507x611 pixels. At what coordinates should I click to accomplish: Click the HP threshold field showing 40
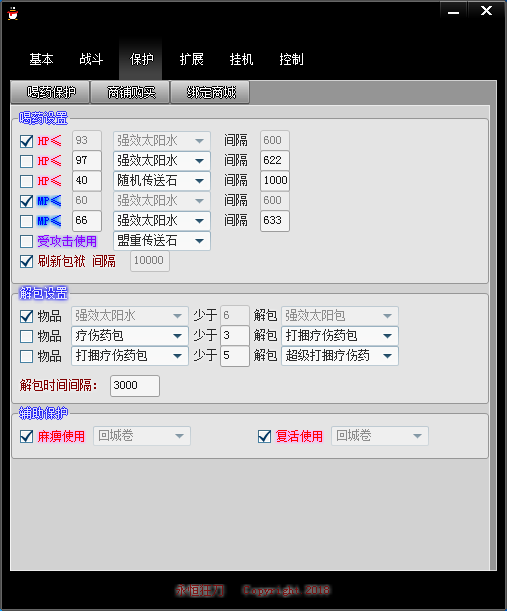click(87, 181)
